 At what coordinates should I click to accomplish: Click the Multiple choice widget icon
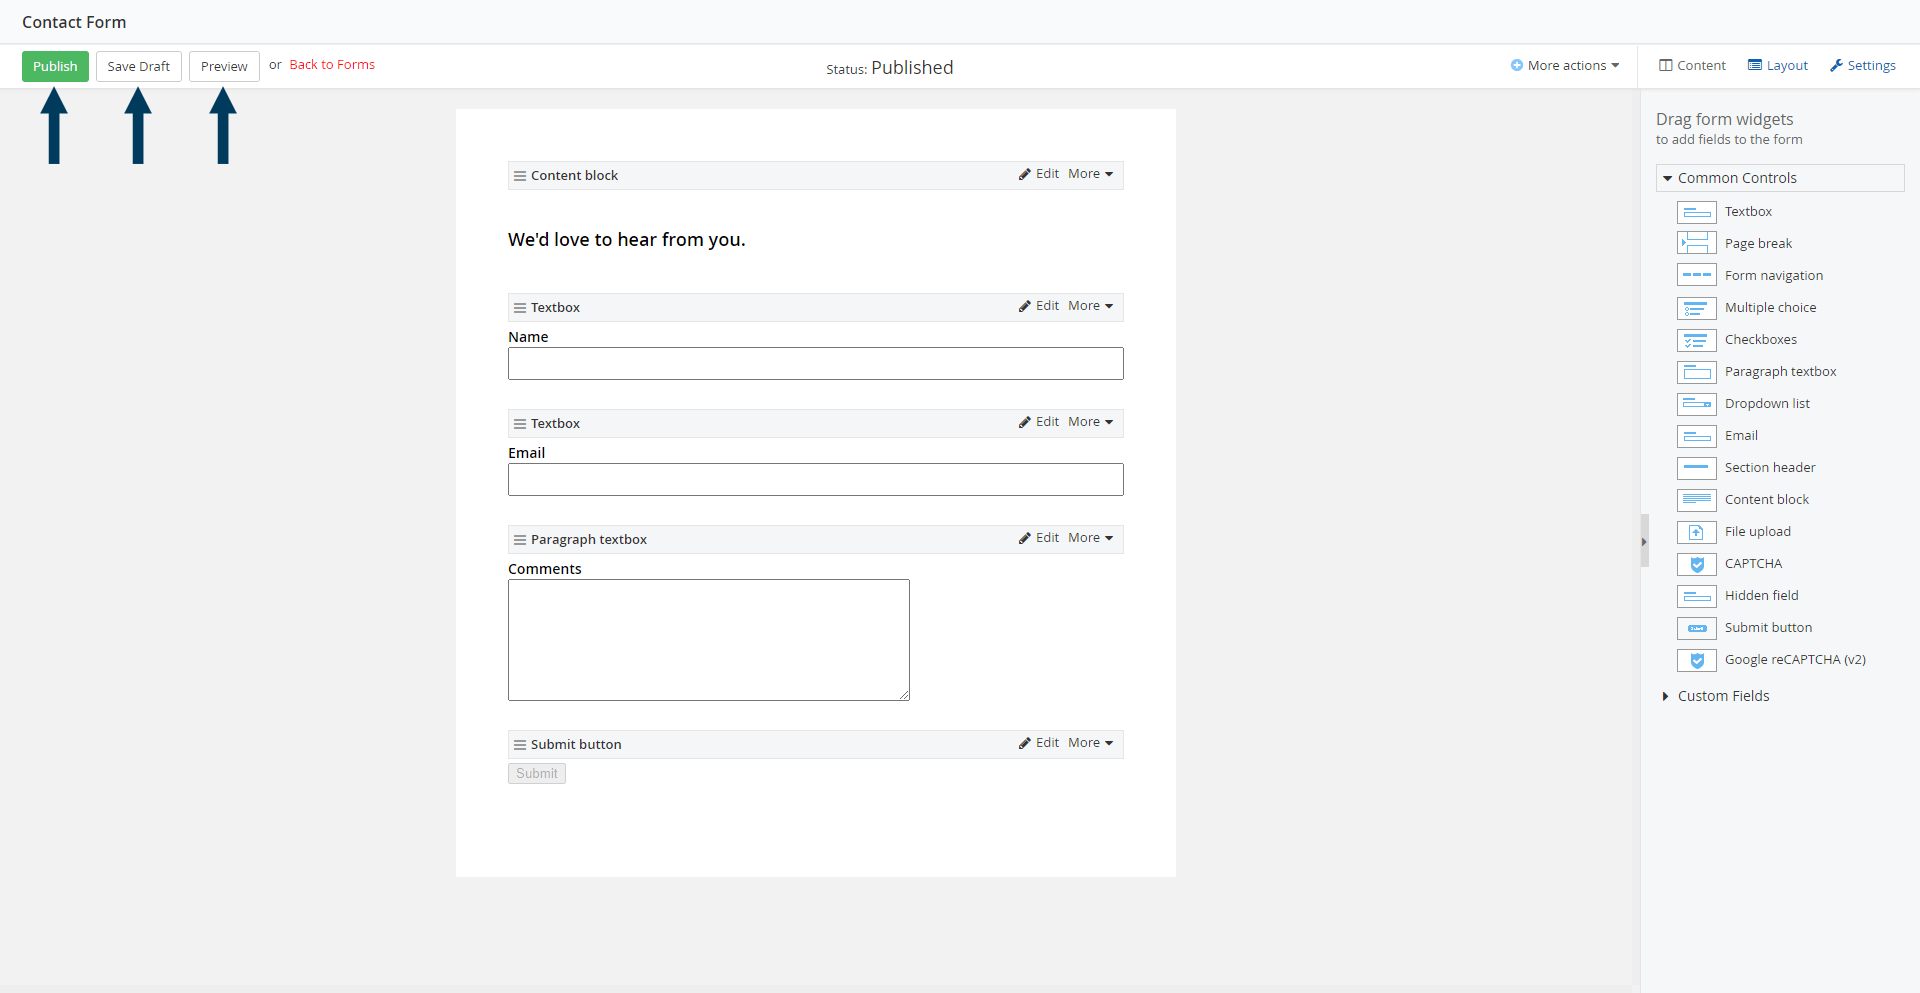pos(1696,308)
